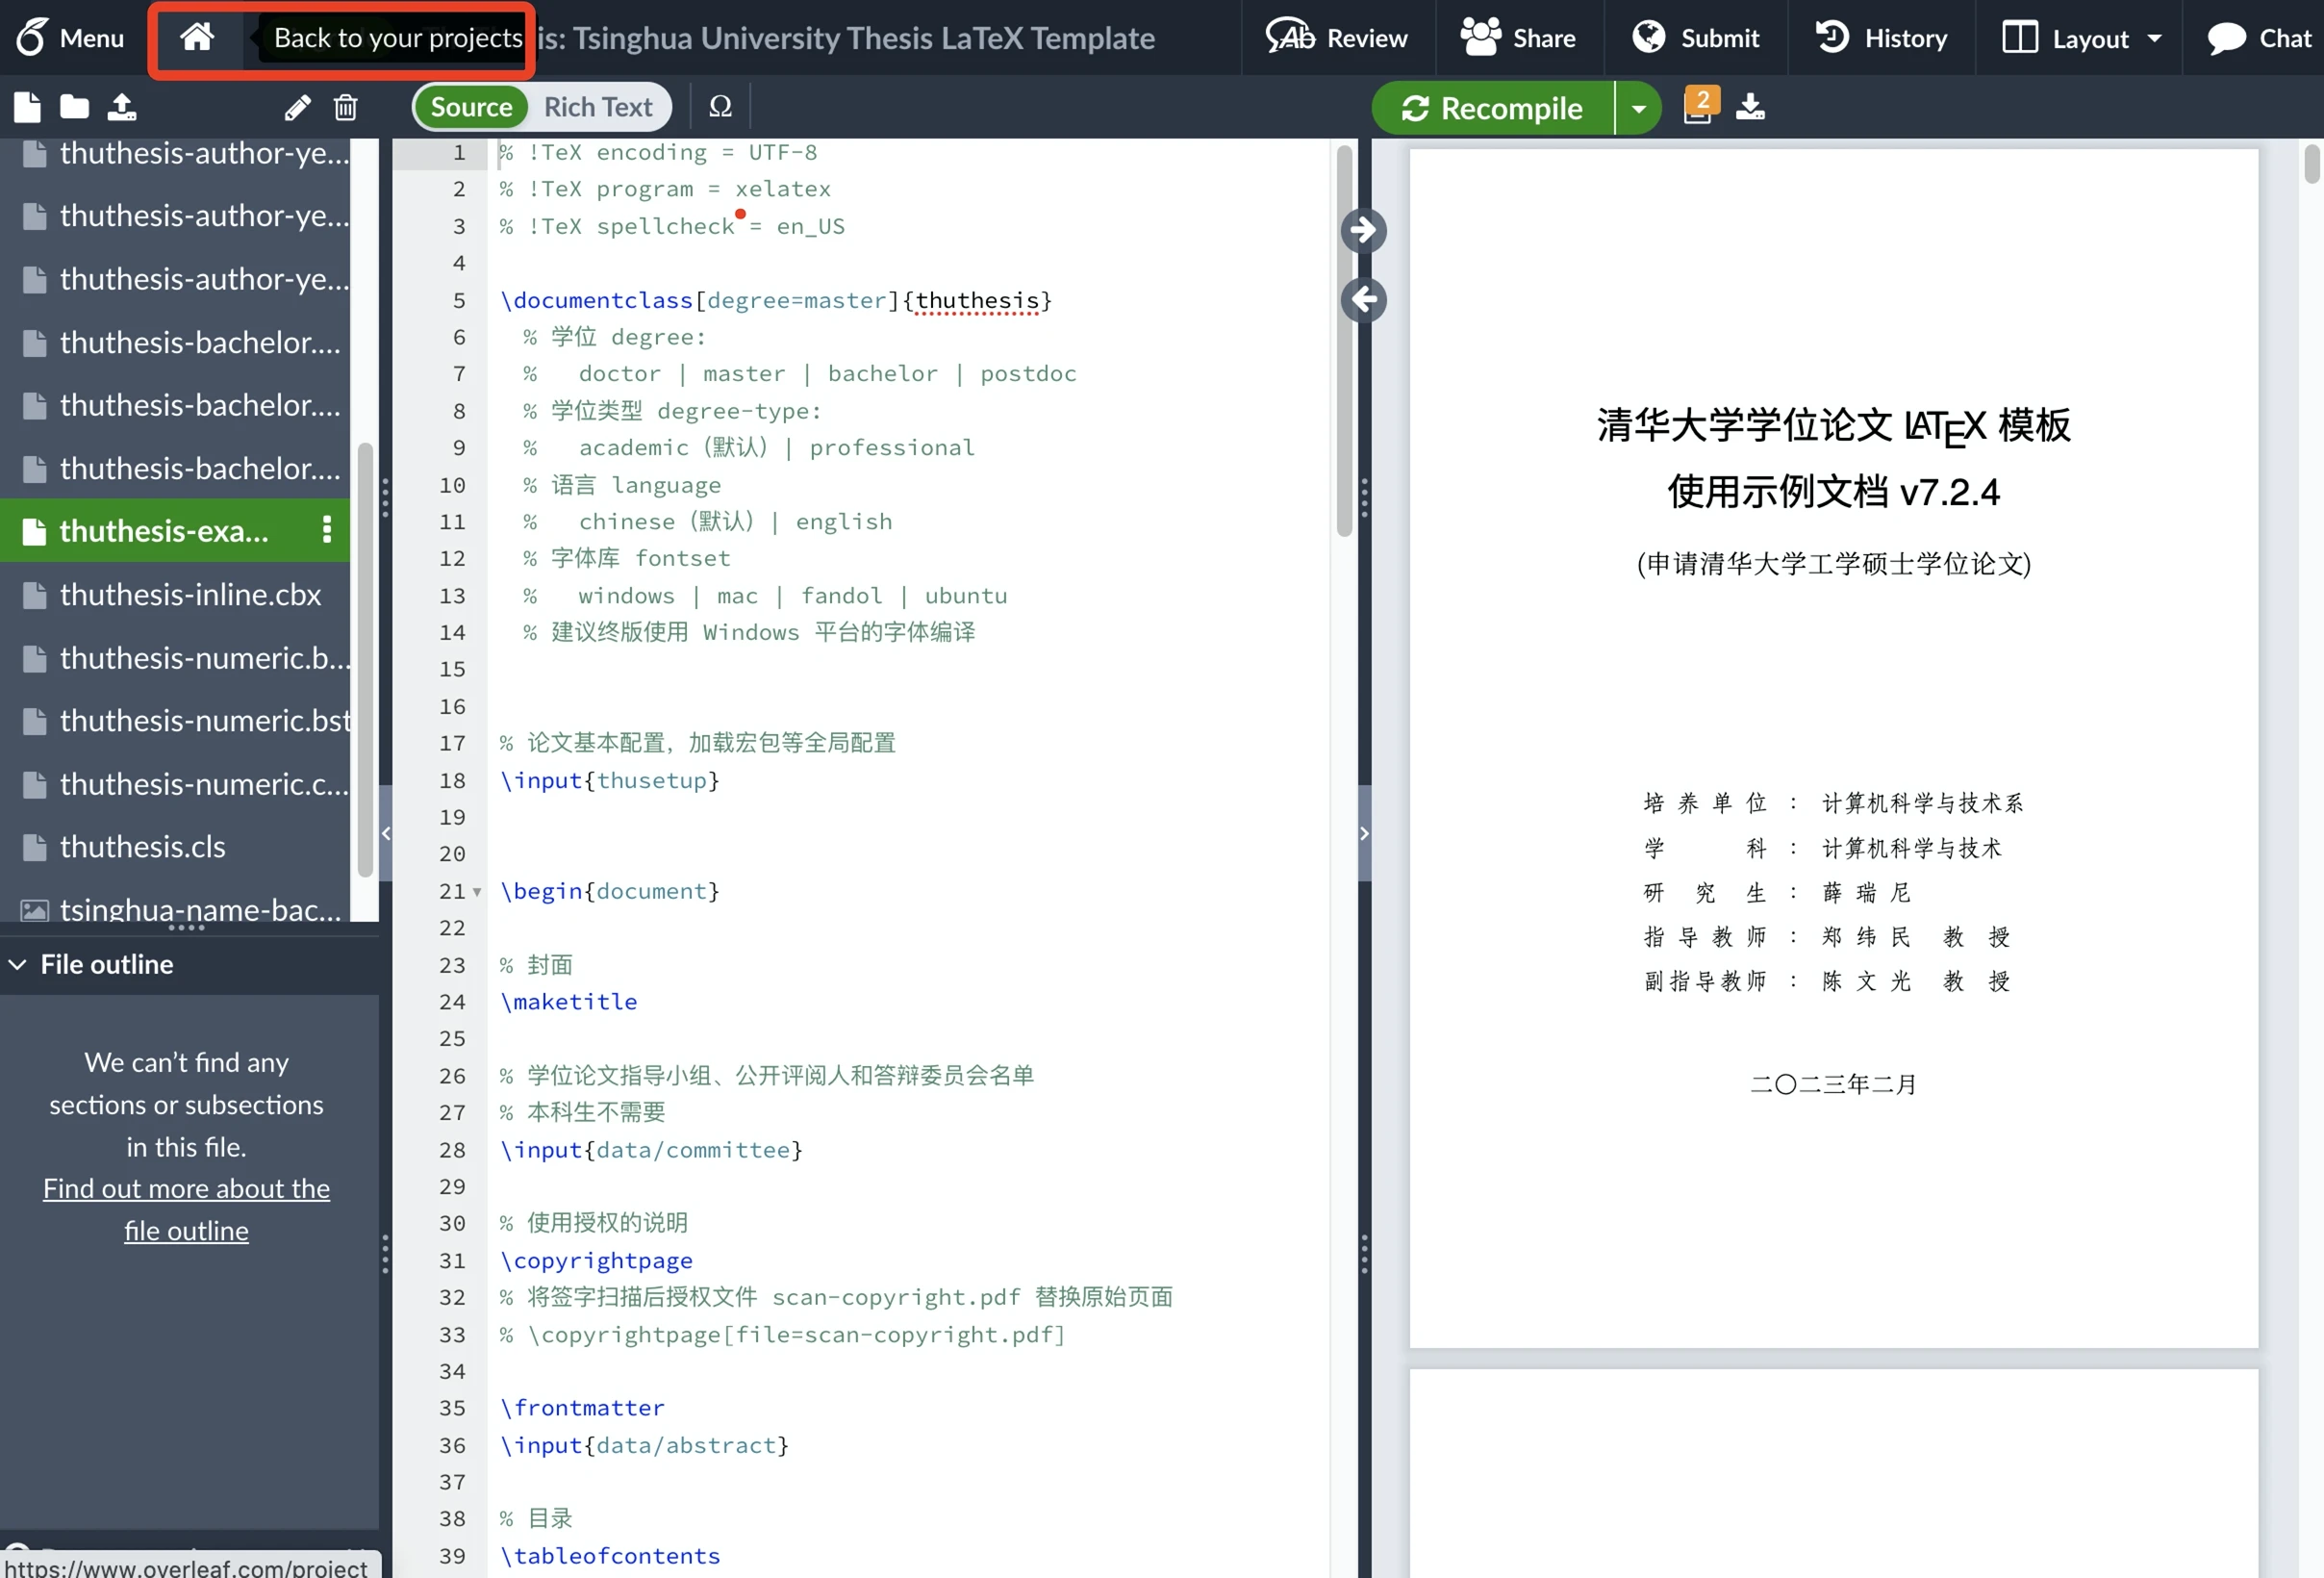This screenshot has height=1578, width=2324.
Task: Open the Overleaf Menu
Action: pos(69,38)
